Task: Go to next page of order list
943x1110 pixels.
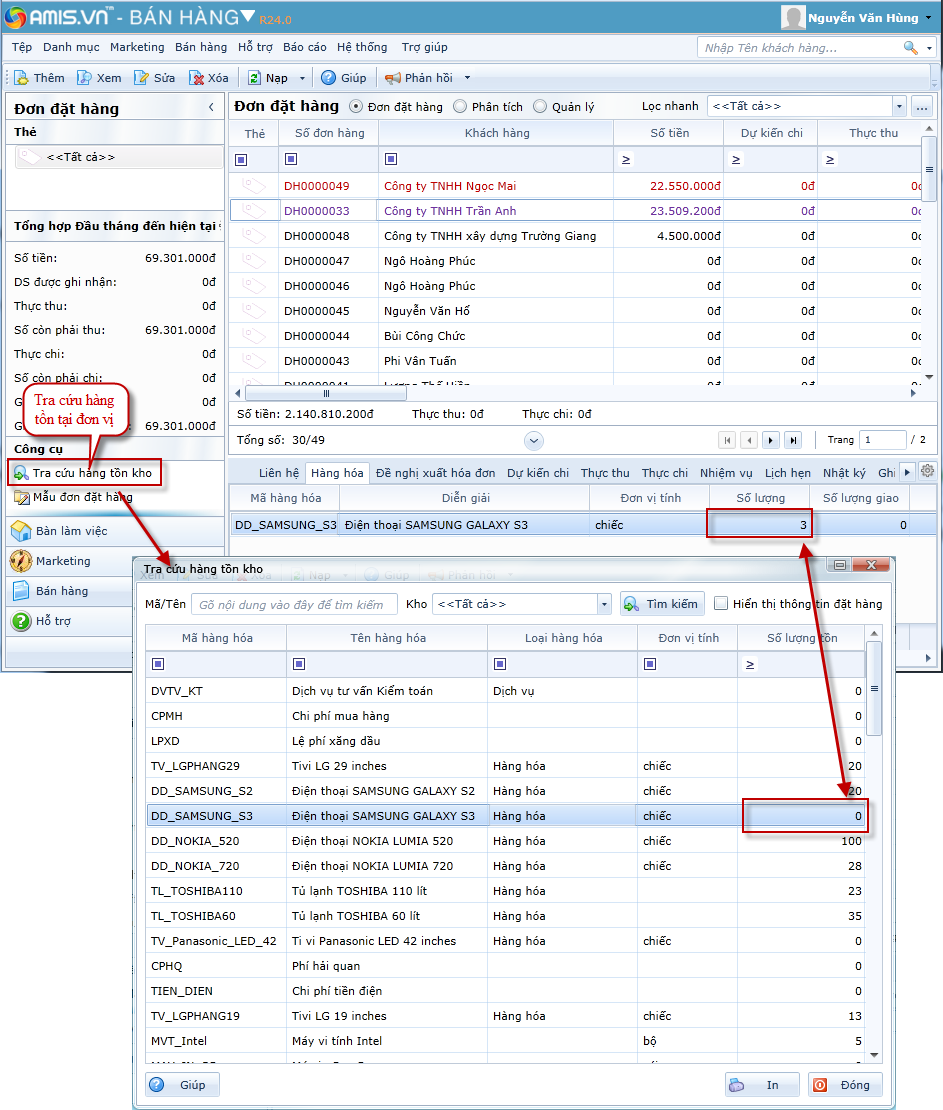Action: pos(771,440)
